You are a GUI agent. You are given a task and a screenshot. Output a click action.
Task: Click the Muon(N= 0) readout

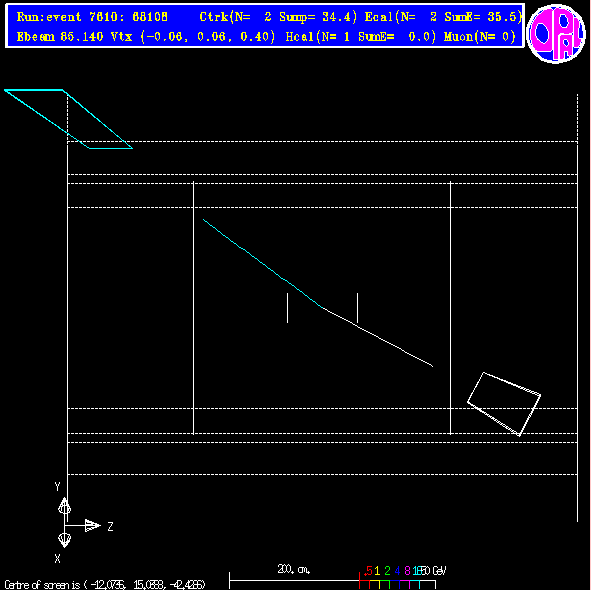pos(479,37)
